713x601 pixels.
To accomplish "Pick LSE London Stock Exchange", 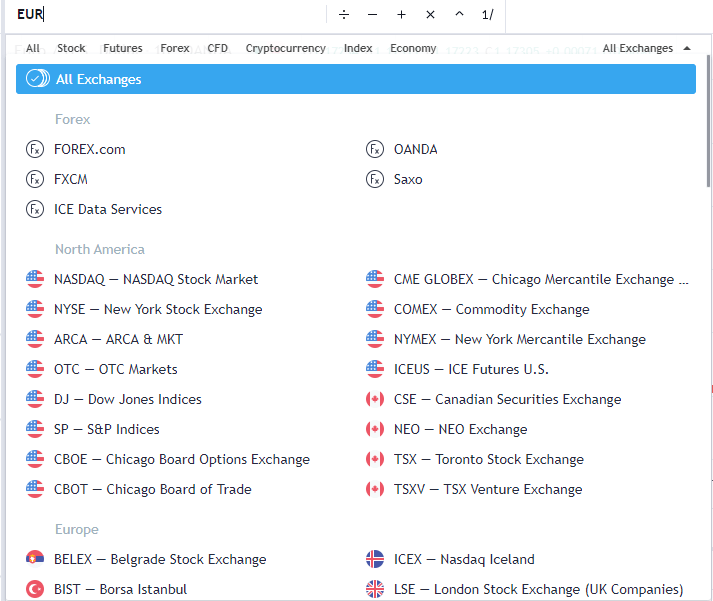I will click(538, 589).
